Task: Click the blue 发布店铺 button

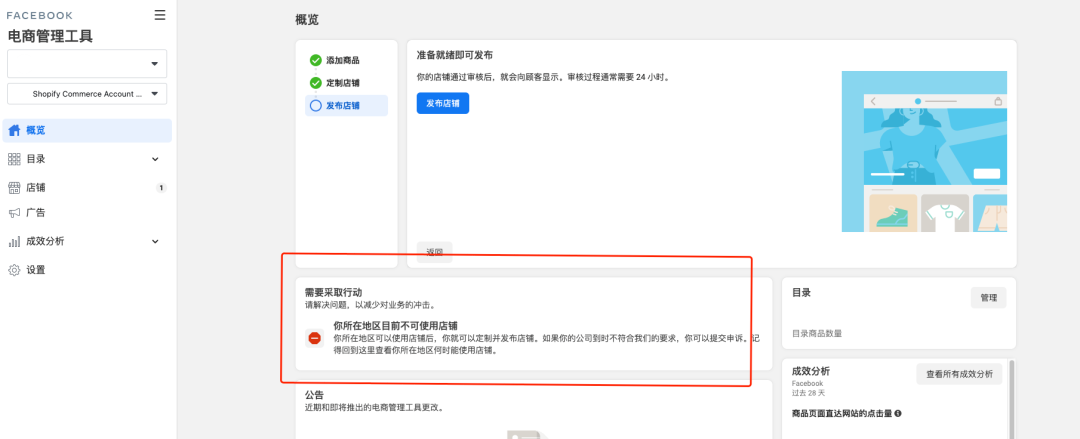Action: coord(443,103)
